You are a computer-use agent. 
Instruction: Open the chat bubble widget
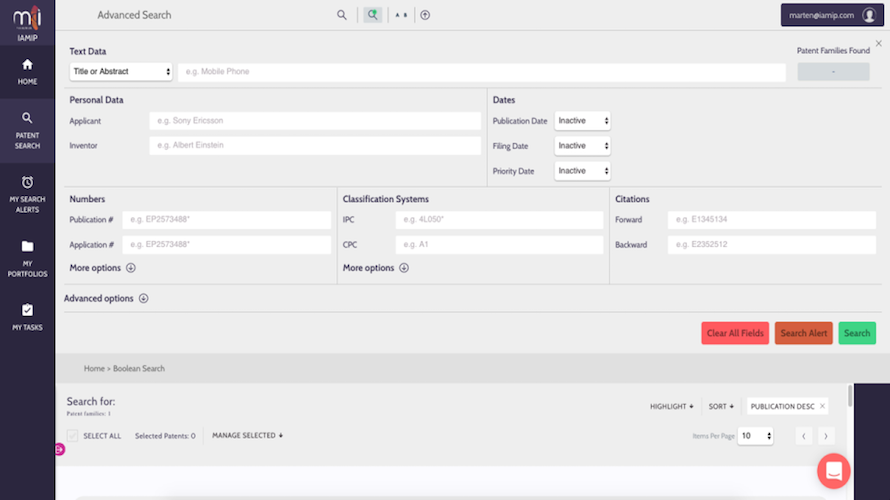(833, 470)
